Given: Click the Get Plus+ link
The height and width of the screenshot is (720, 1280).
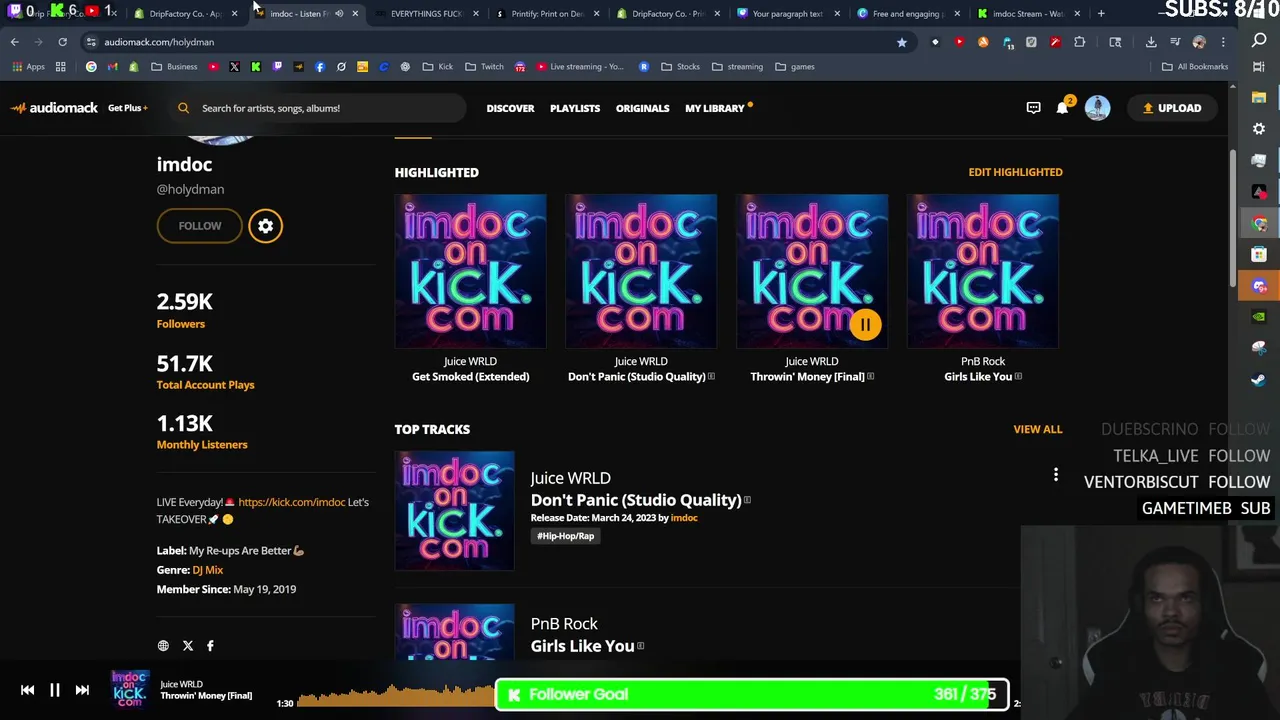Looking at the screenshot, I should tap(128, 108).
